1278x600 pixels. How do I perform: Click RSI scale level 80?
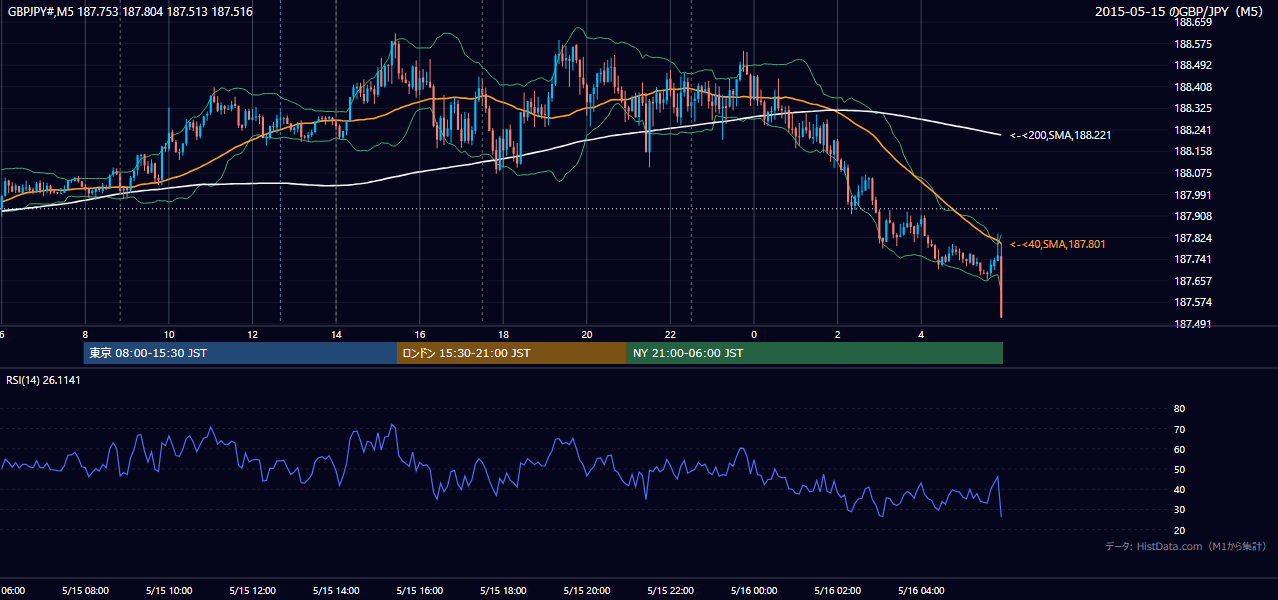[x=1179, y=409]
